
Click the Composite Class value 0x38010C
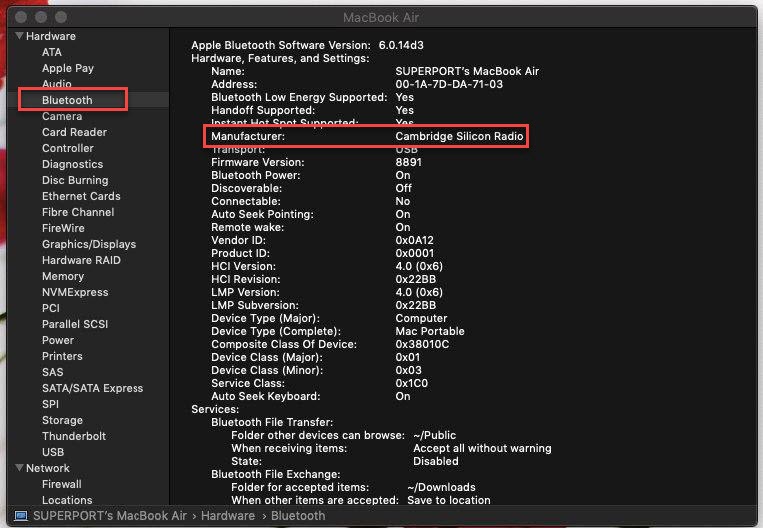422,344
